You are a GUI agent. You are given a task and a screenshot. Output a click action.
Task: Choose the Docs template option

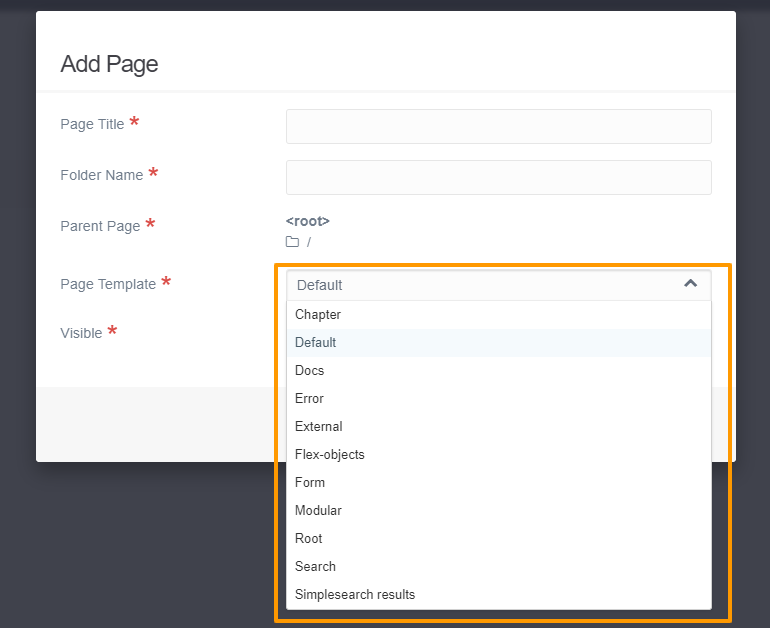(x=498, y=371)
